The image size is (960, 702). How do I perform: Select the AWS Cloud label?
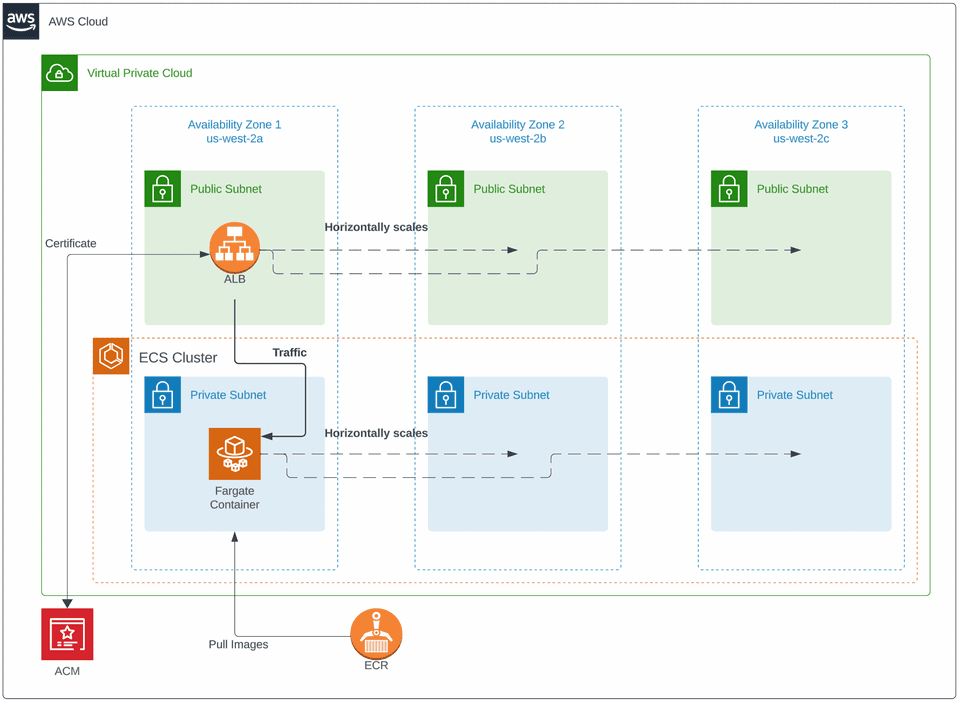pos(78,21)
